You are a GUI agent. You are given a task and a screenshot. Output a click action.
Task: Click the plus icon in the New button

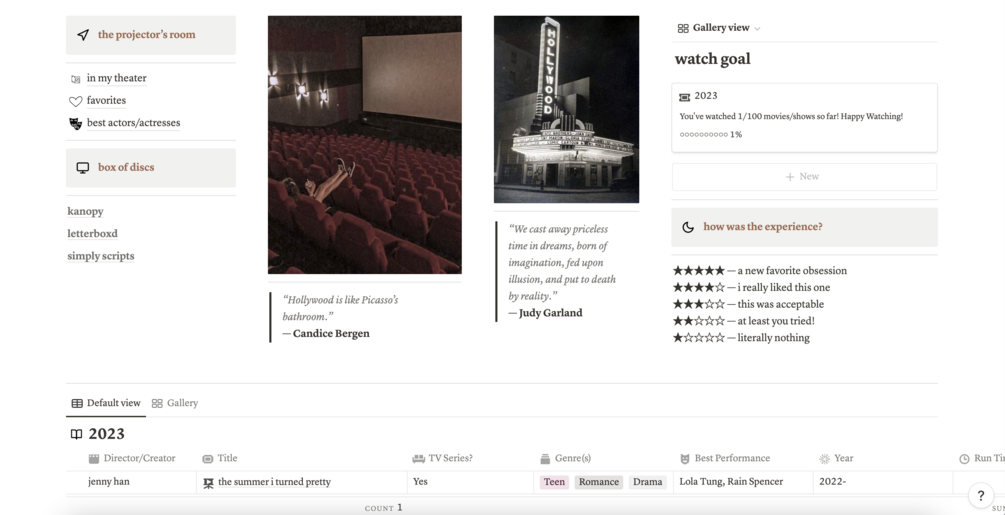790,177
